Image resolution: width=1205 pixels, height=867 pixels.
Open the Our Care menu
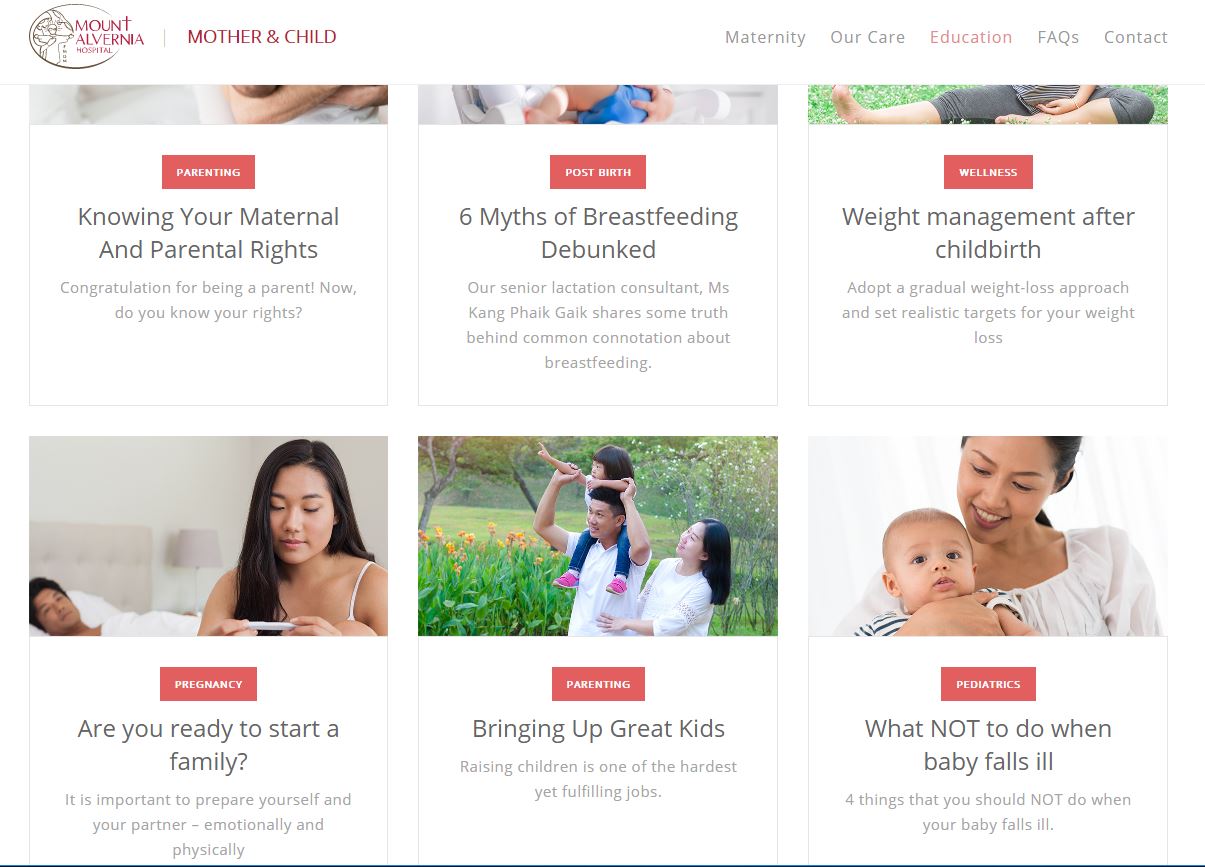click(867, 37)
